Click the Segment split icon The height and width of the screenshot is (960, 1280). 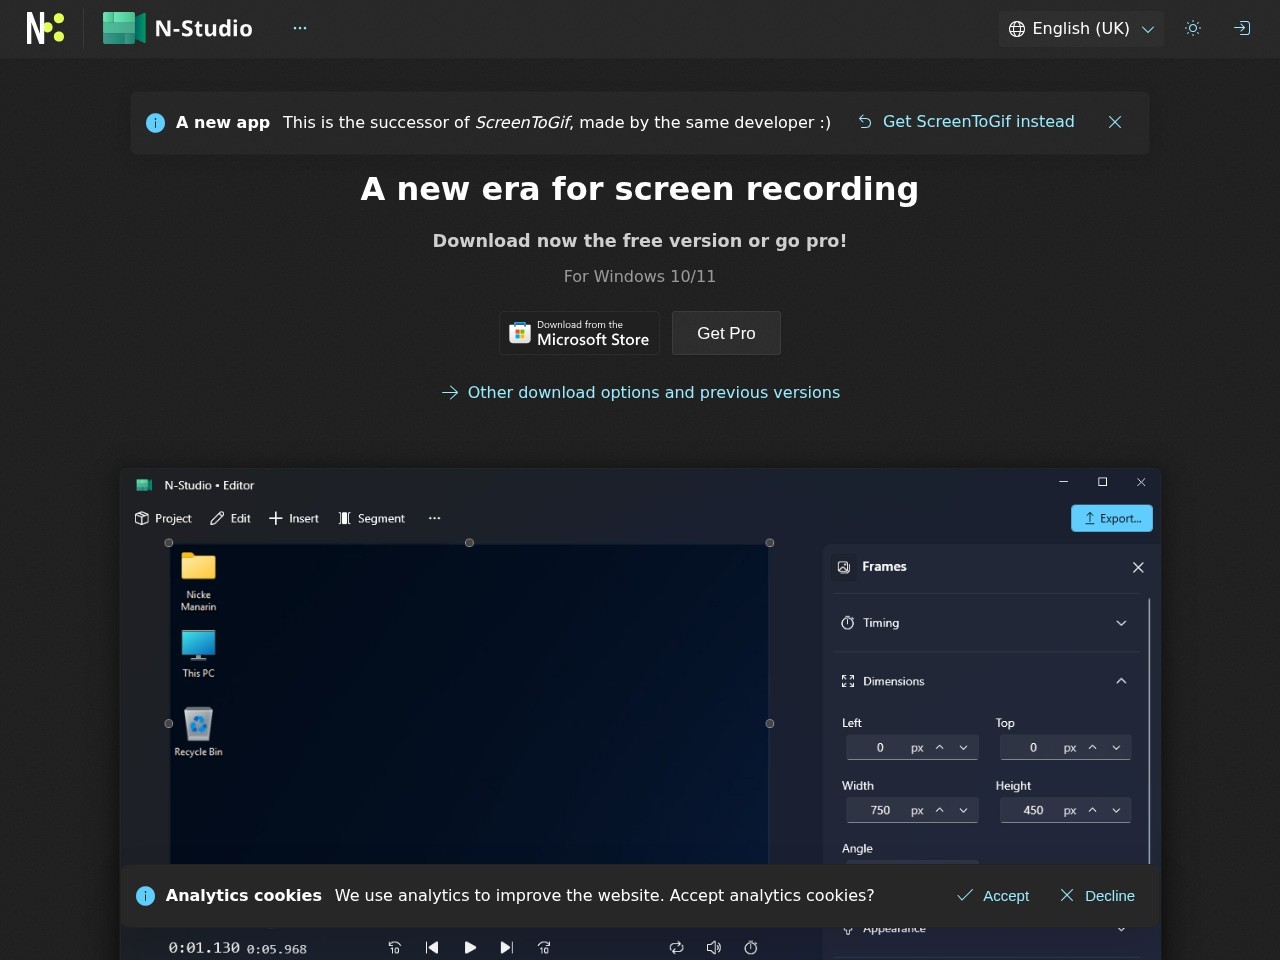[x=345, y=518]
